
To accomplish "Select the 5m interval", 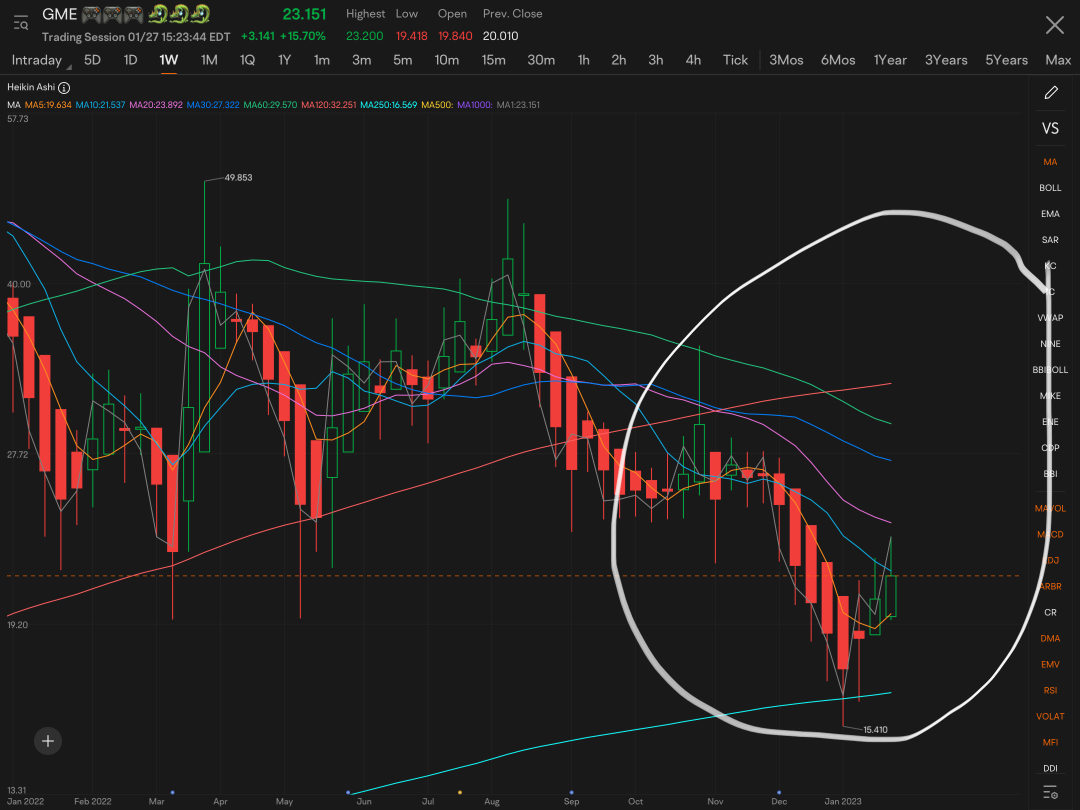I will [x=403, y=60].
